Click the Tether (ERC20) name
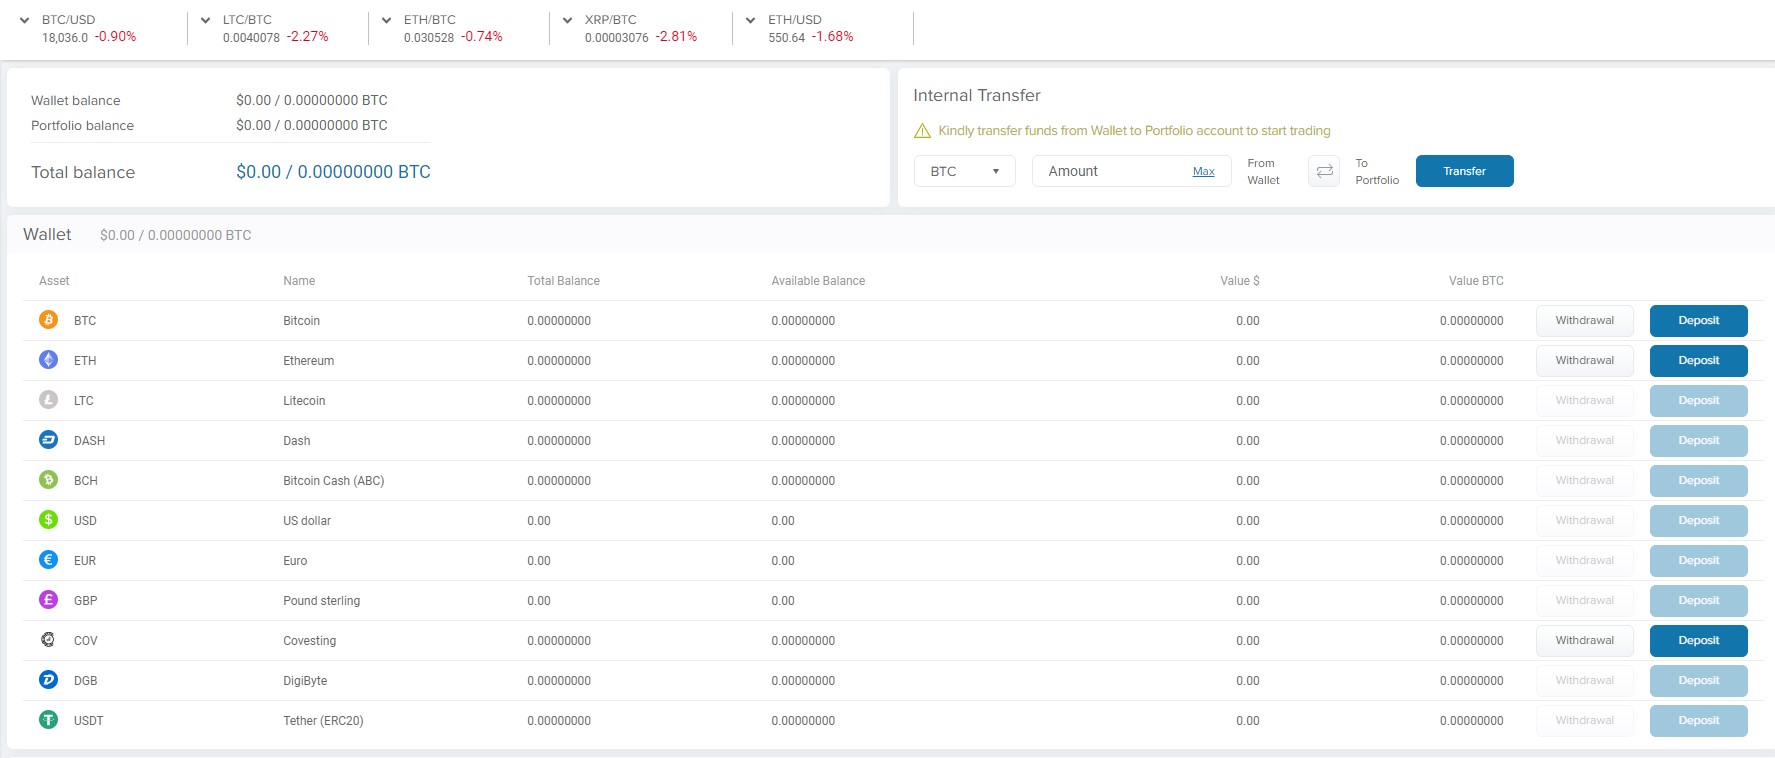This screenshot has width=1775, height=758. click(x=323, y=721)
